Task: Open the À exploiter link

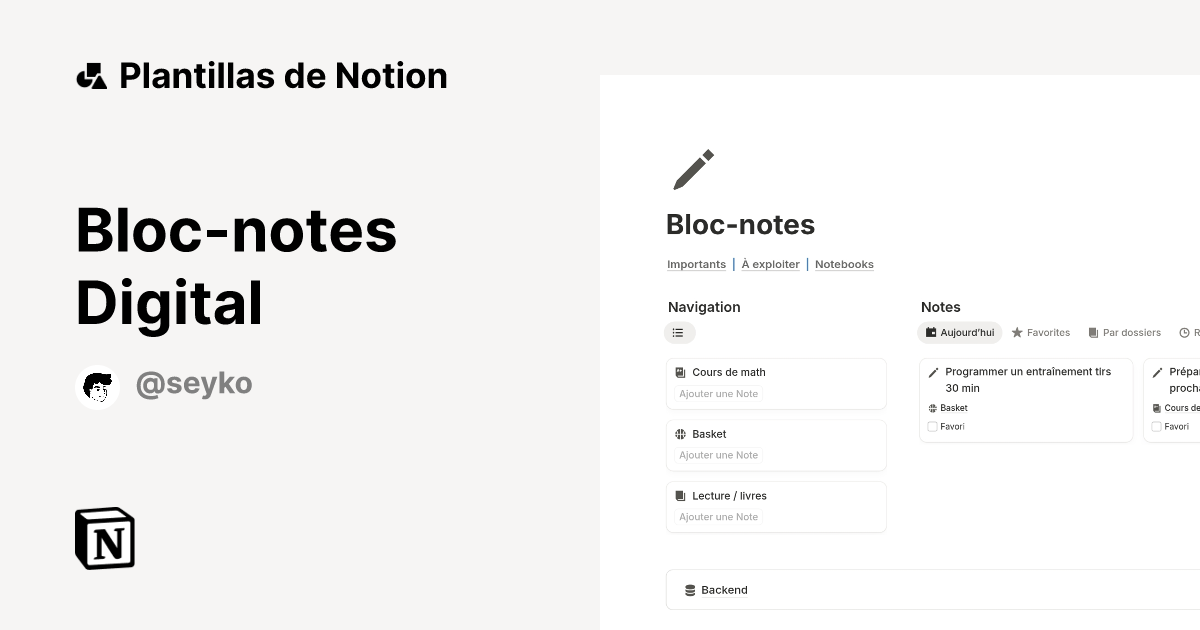Action: point(770,264)
